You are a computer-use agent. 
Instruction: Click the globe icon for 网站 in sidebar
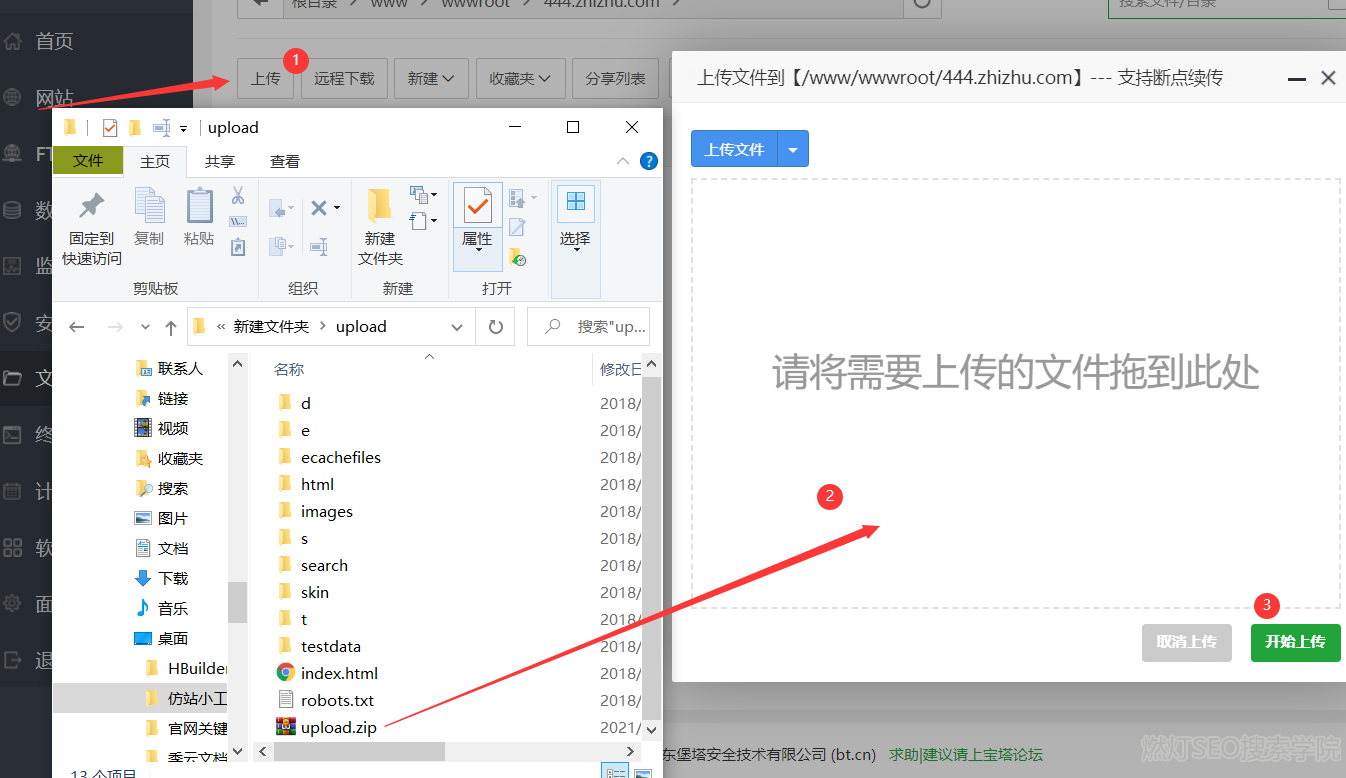13,98
